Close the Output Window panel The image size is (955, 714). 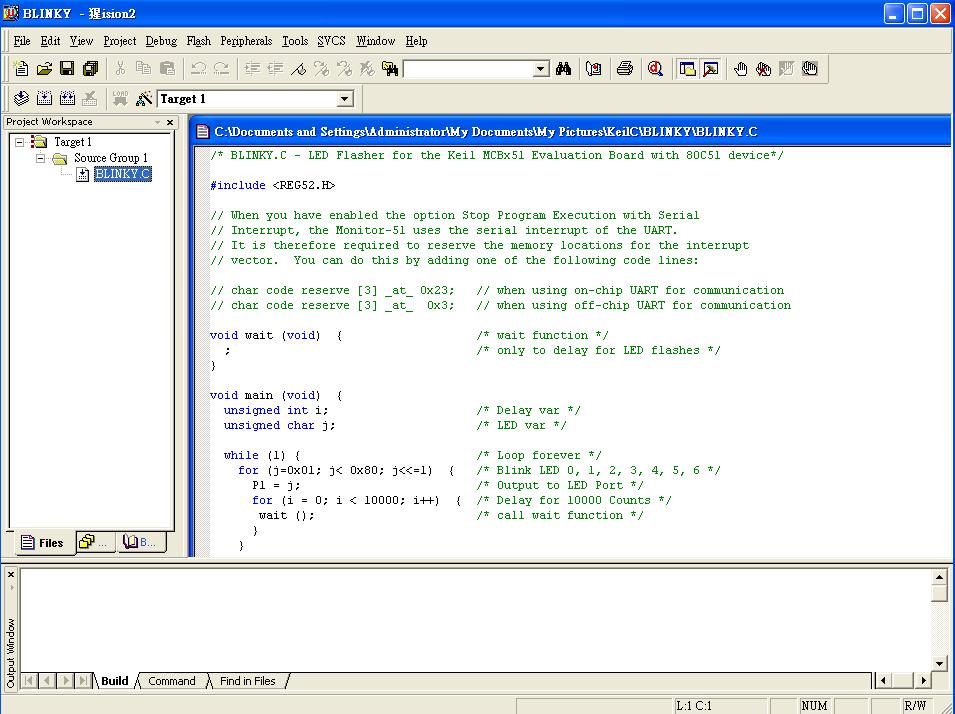[x=11, y=574]
